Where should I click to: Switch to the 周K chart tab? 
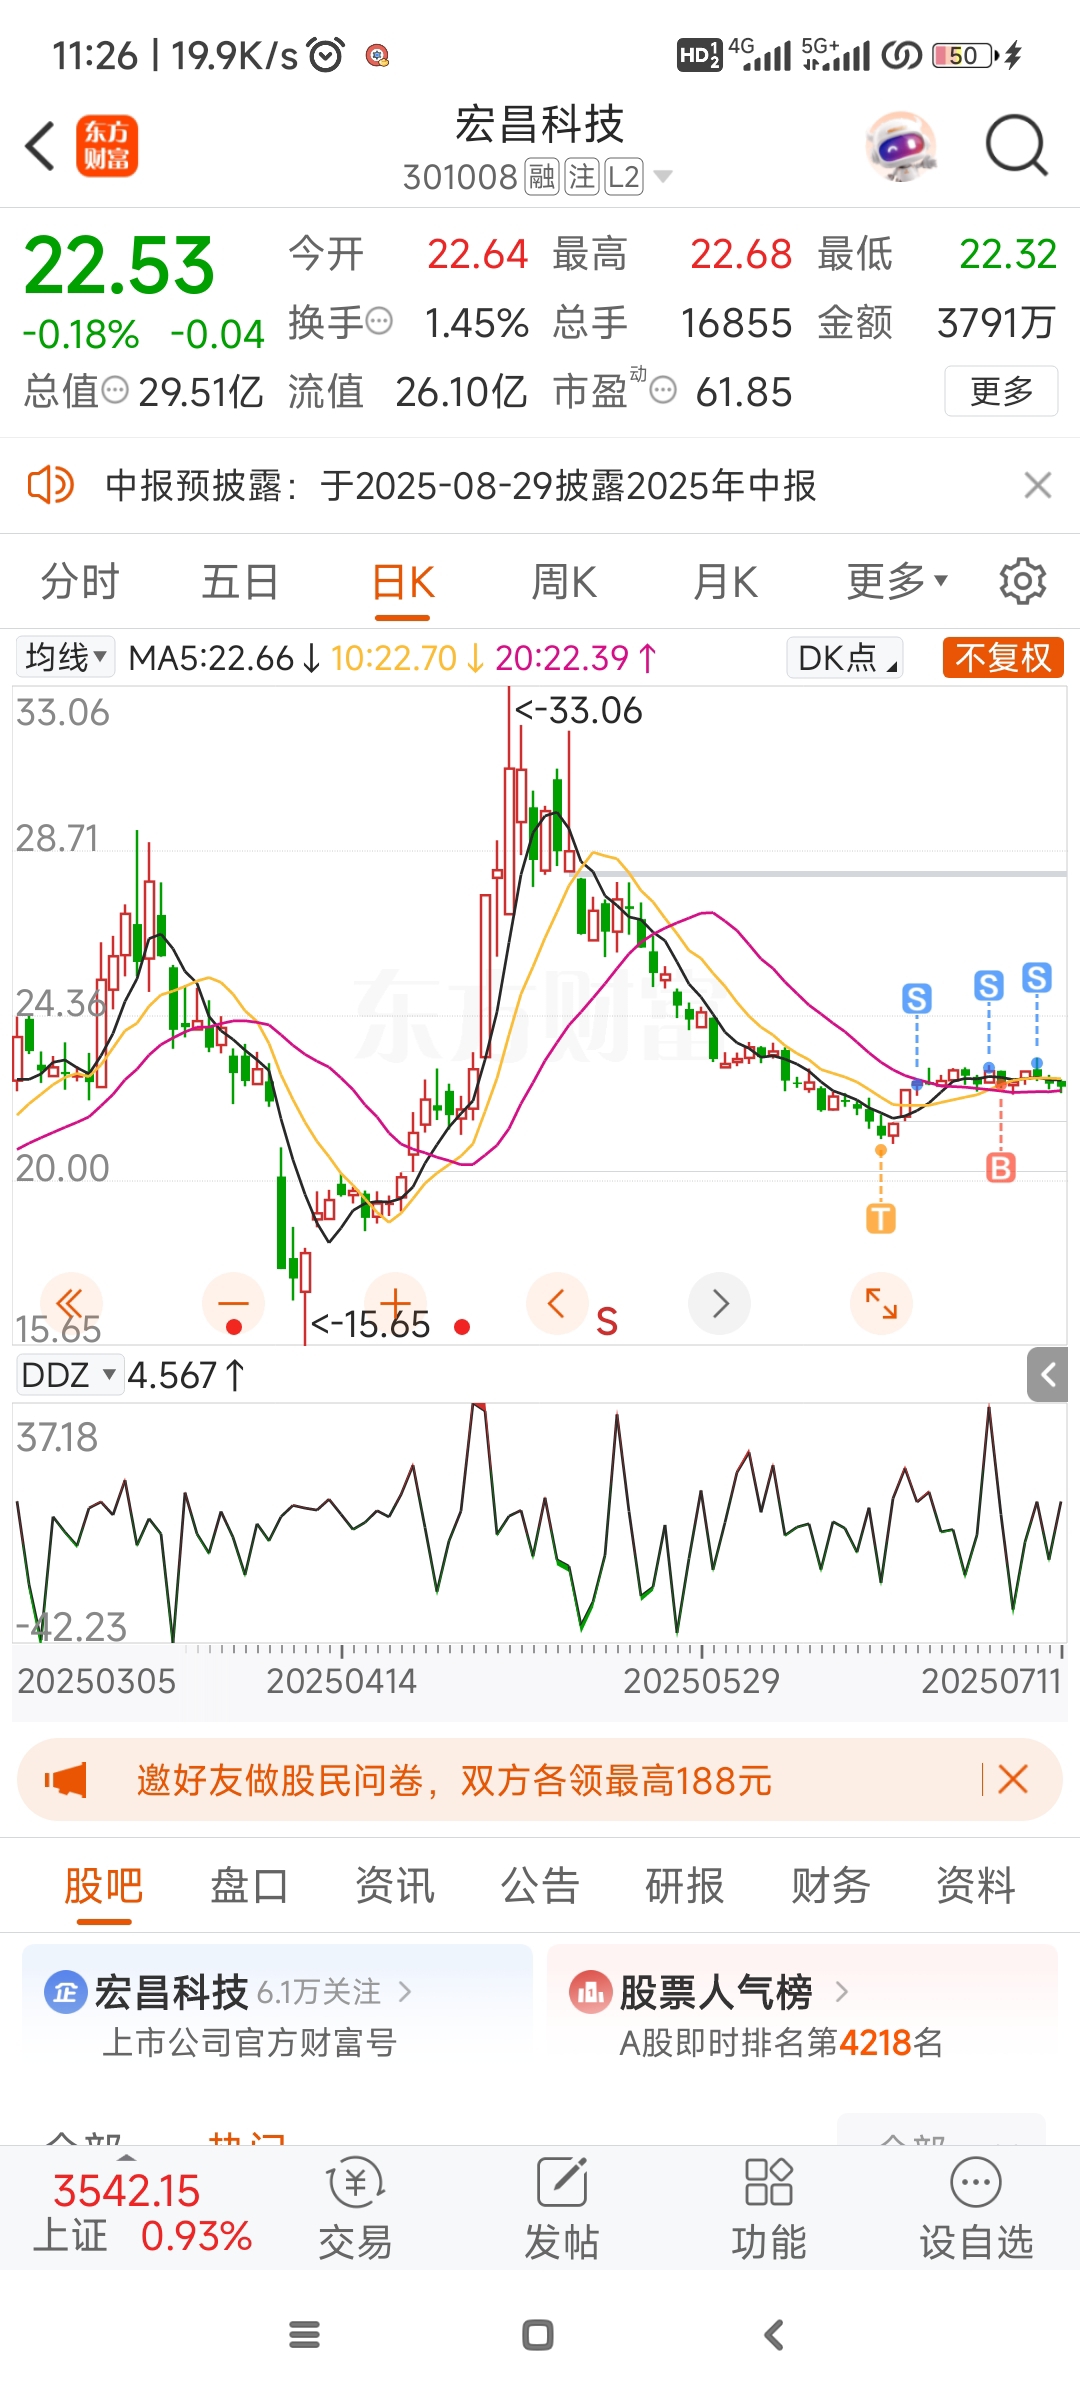click(564, 581)
